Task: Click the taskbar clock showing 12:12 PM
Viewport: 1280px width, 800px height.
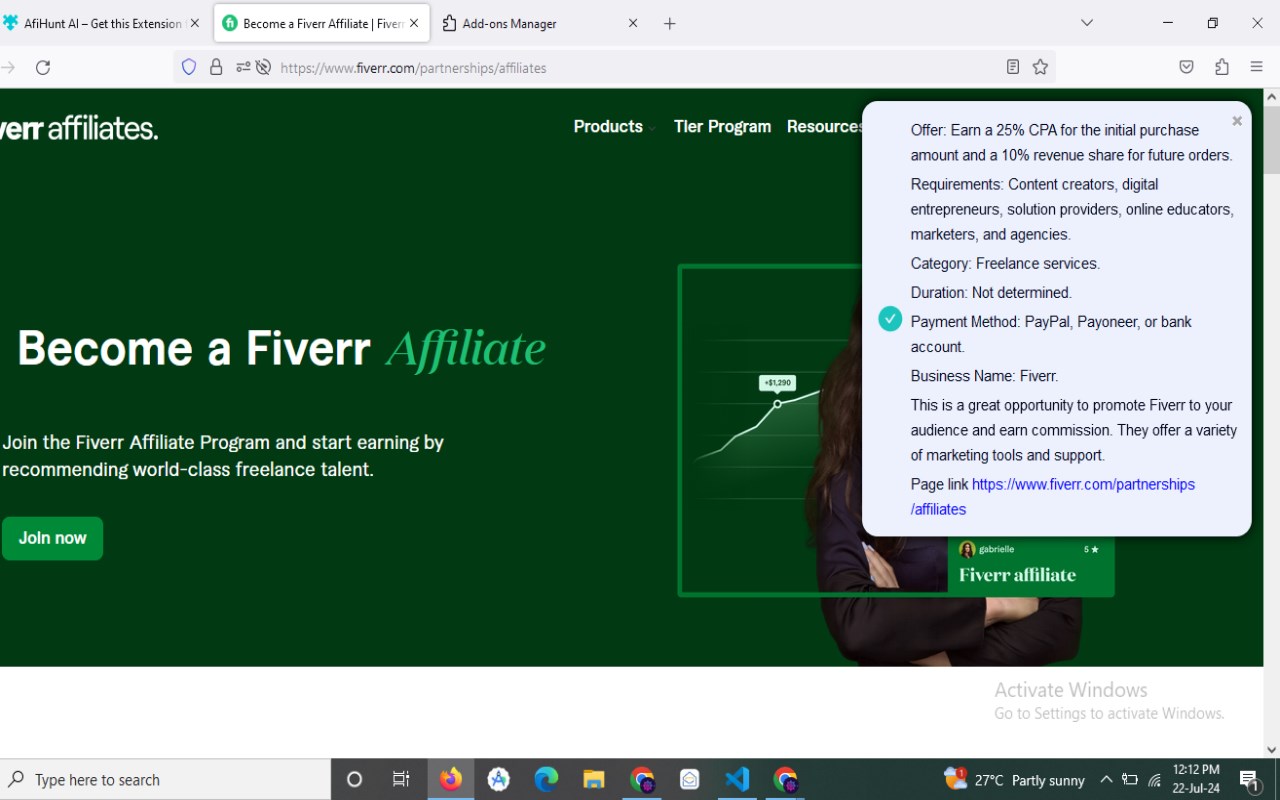Action: click(x=1196, y=779)
